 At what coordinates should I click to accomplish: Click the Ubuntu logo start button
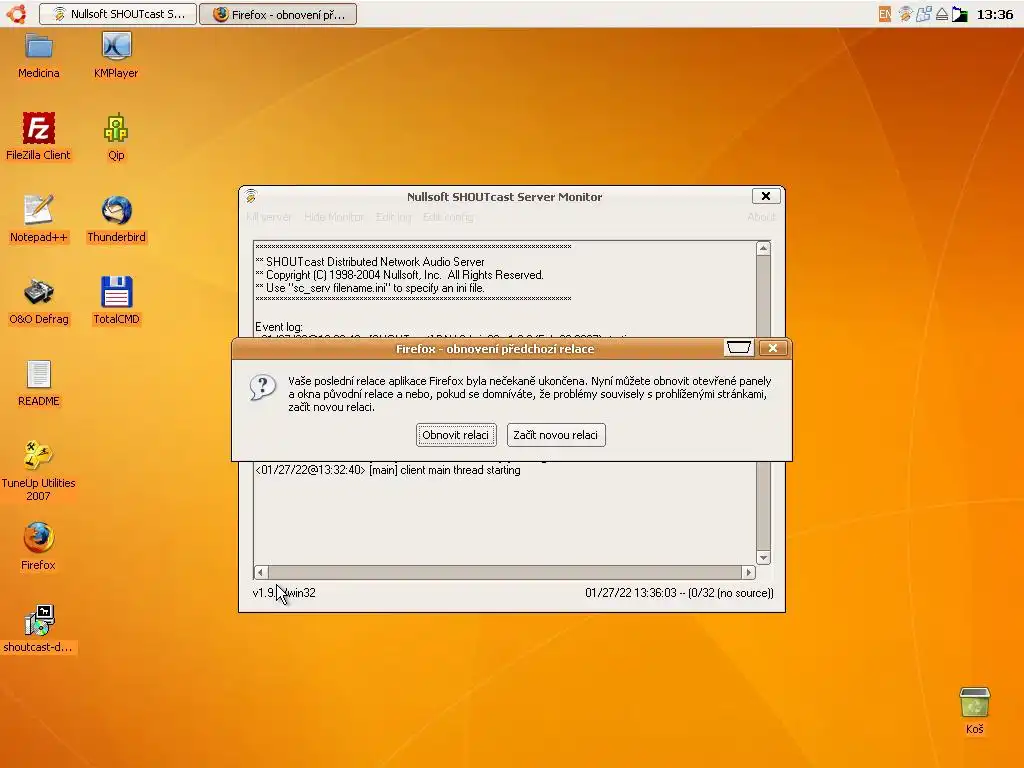pos(17,14)
